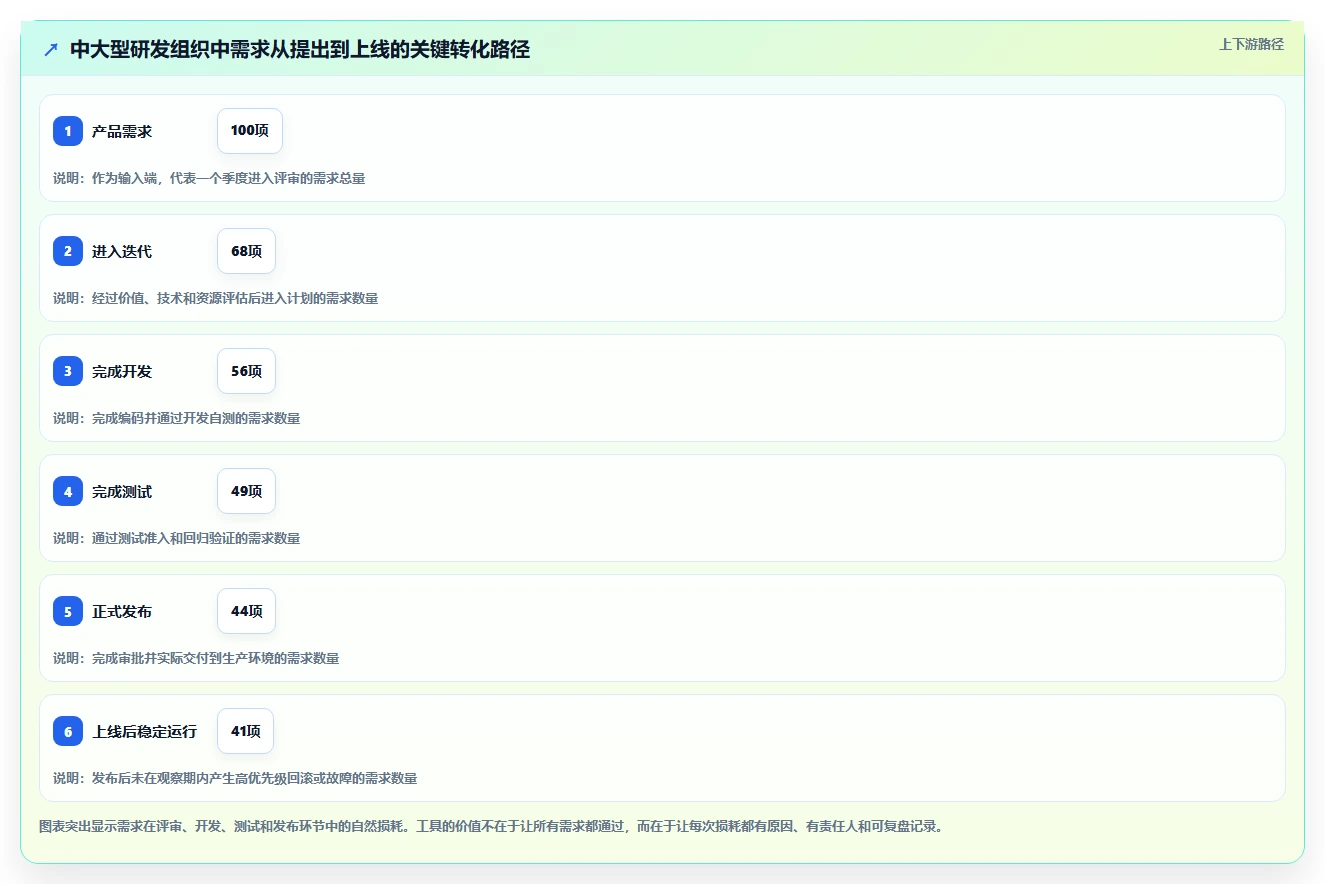Click the 56项 value chip
The width and height of the screenshot is (1325, 884).
click(246, 371)
